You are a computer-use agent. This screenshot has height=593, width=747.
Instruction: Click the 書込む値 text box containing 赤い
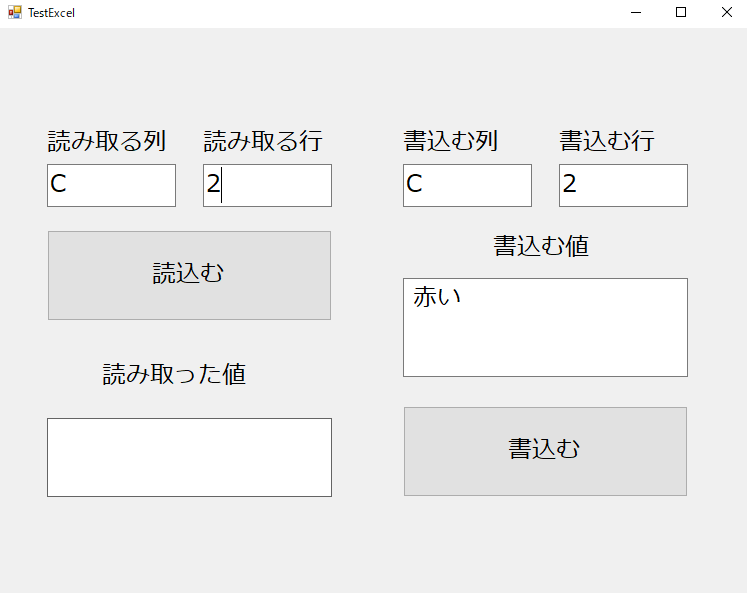(545, 327)
